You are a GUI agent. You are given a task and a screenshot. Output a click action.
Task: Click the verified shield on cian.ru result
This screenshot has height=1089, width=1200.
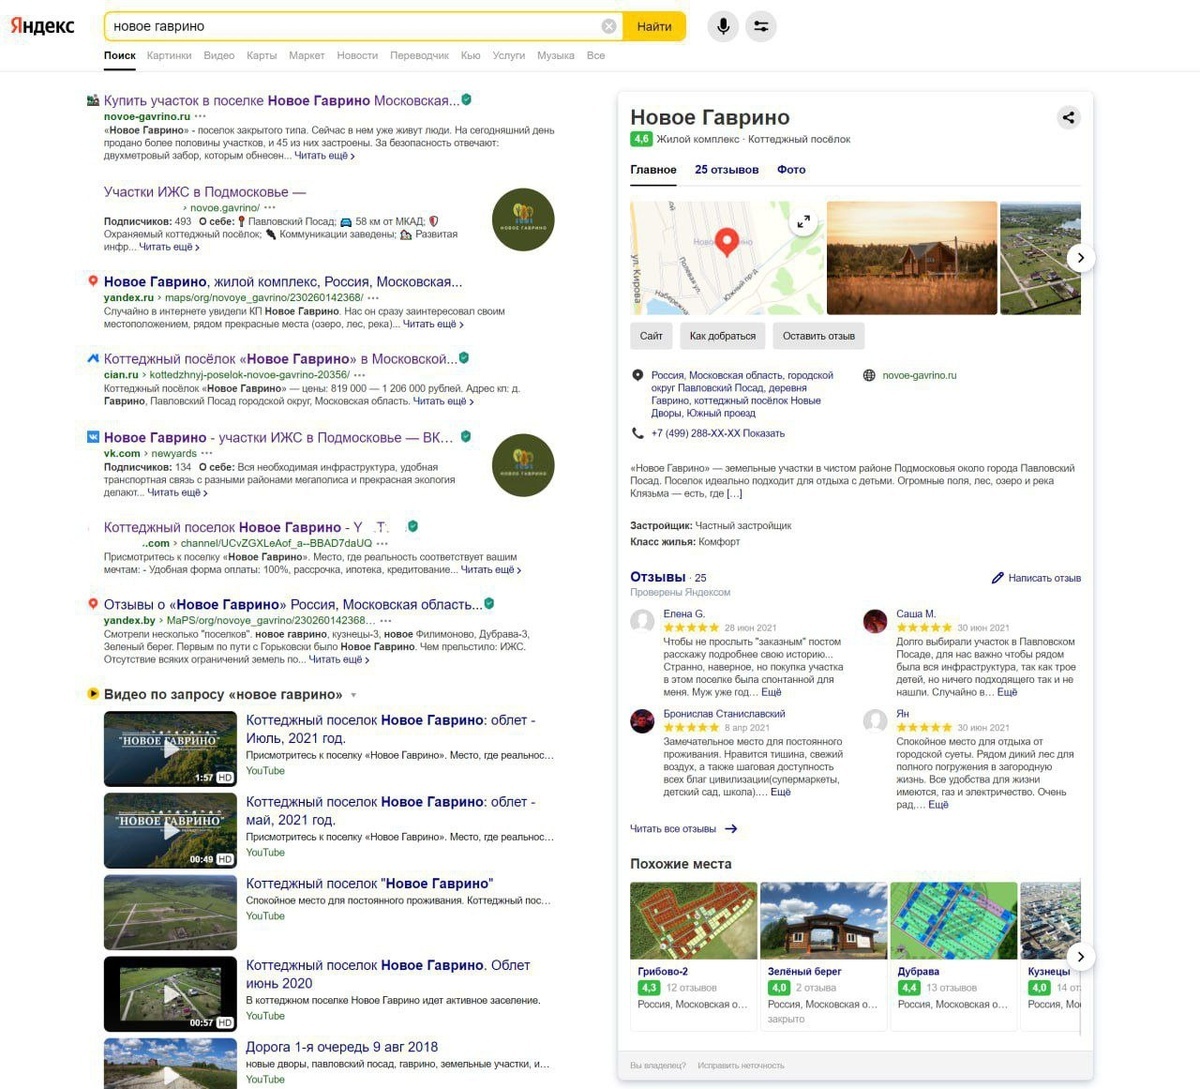click(464, 358)
